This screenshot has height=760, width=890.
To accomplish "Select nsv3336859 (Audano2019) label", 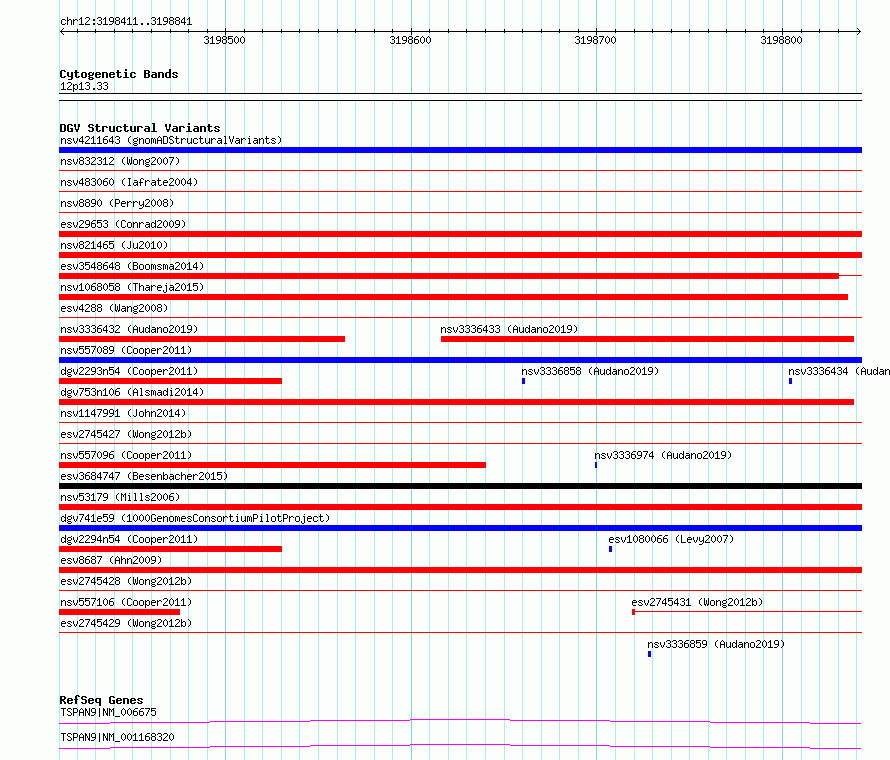I will click(716, 644).
